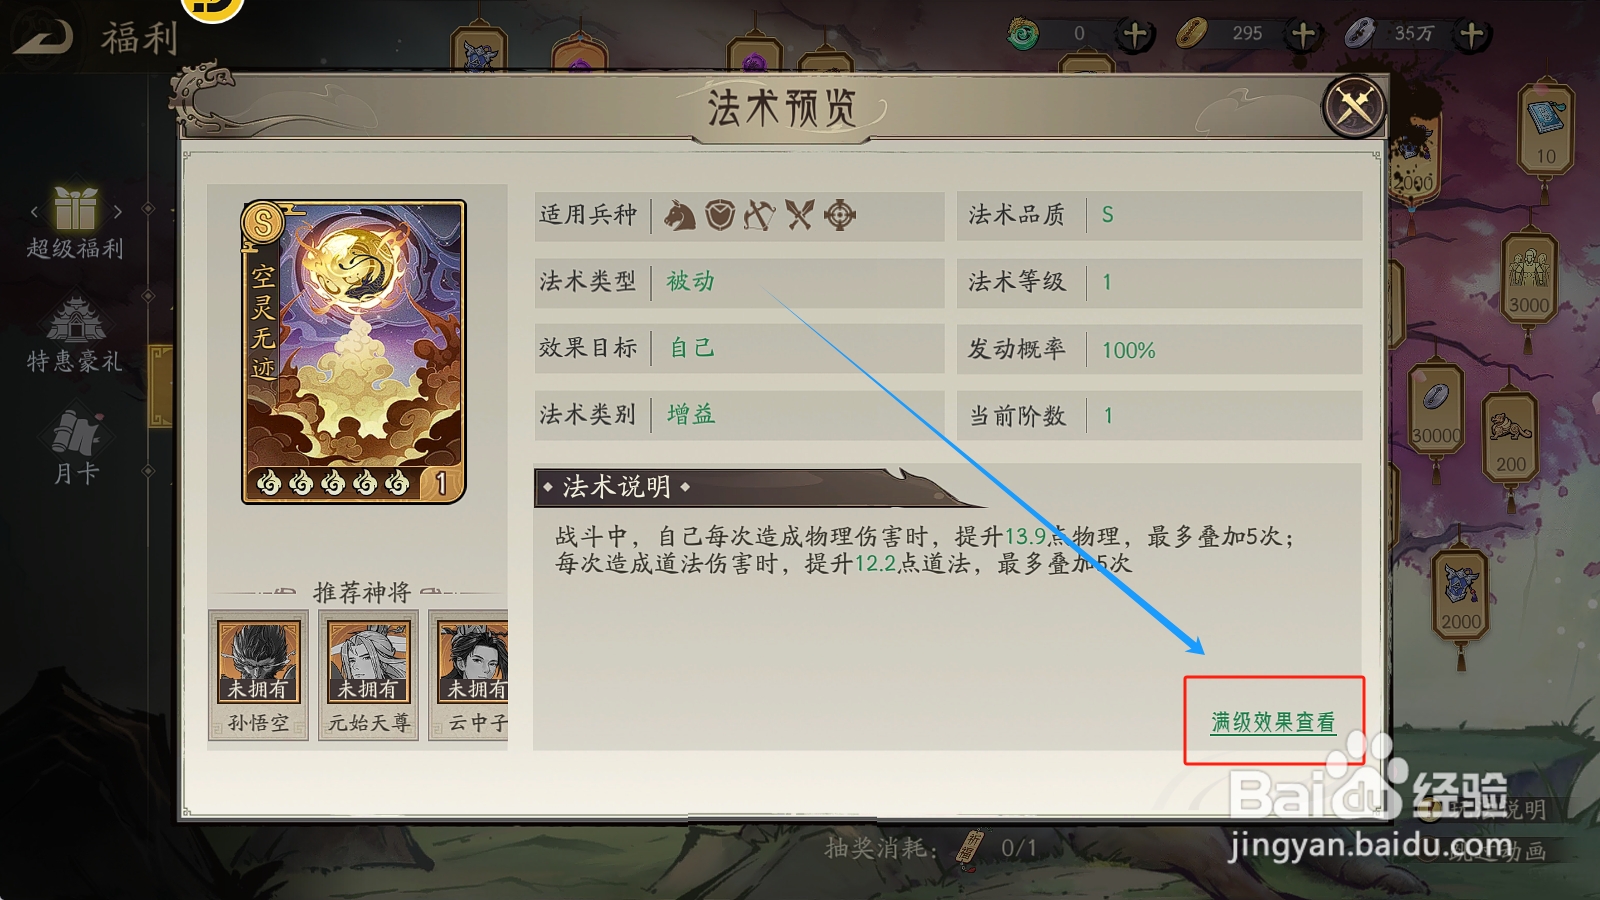Click the shield troop-type icon

pos(720,215)
